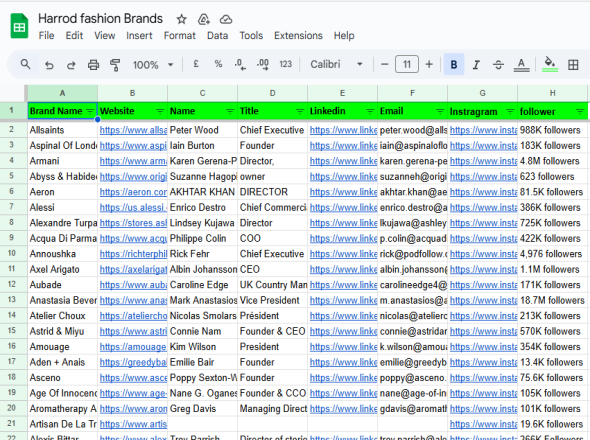
Task: Redo the last action
Action: point(71,65)
